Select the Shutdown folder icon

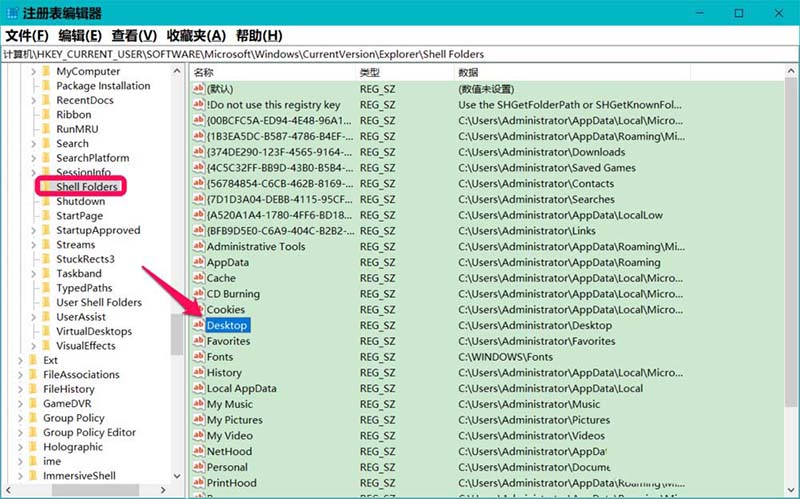pyautogui.click(x=46, y=201)
